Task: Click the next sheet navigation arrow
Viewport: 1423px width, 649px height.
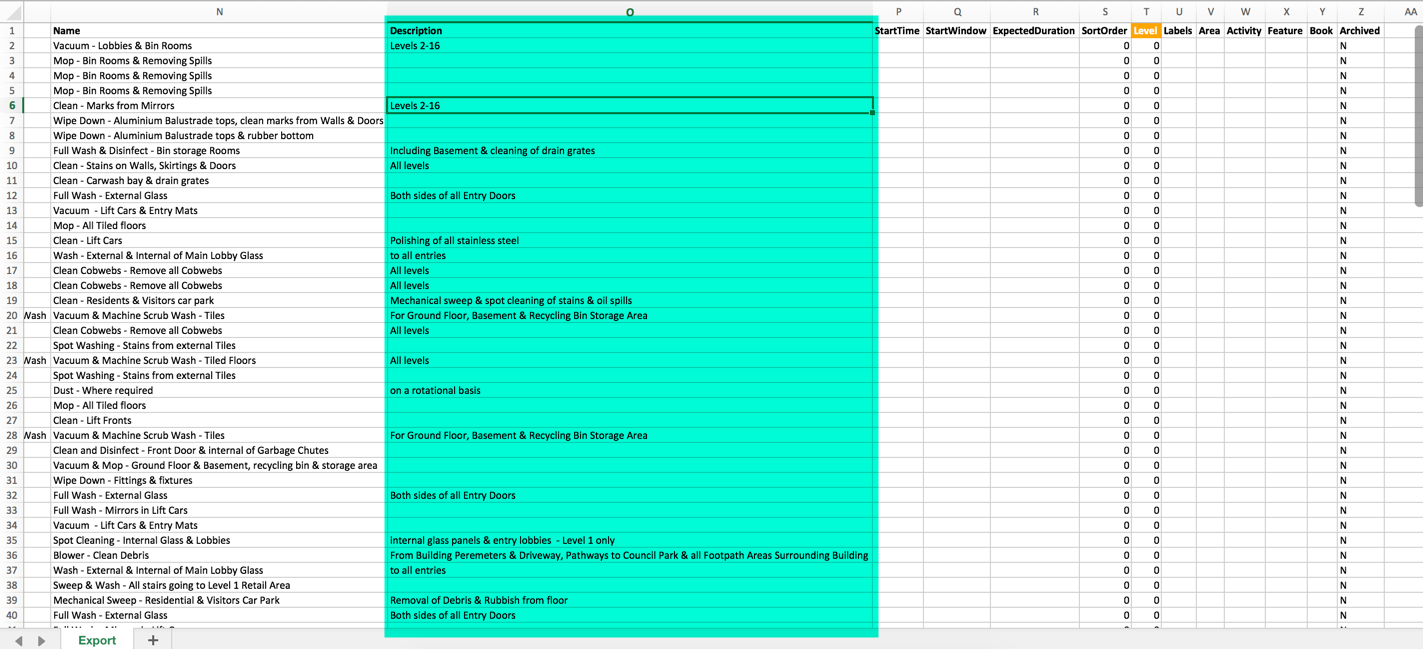Action: [41, 640]
